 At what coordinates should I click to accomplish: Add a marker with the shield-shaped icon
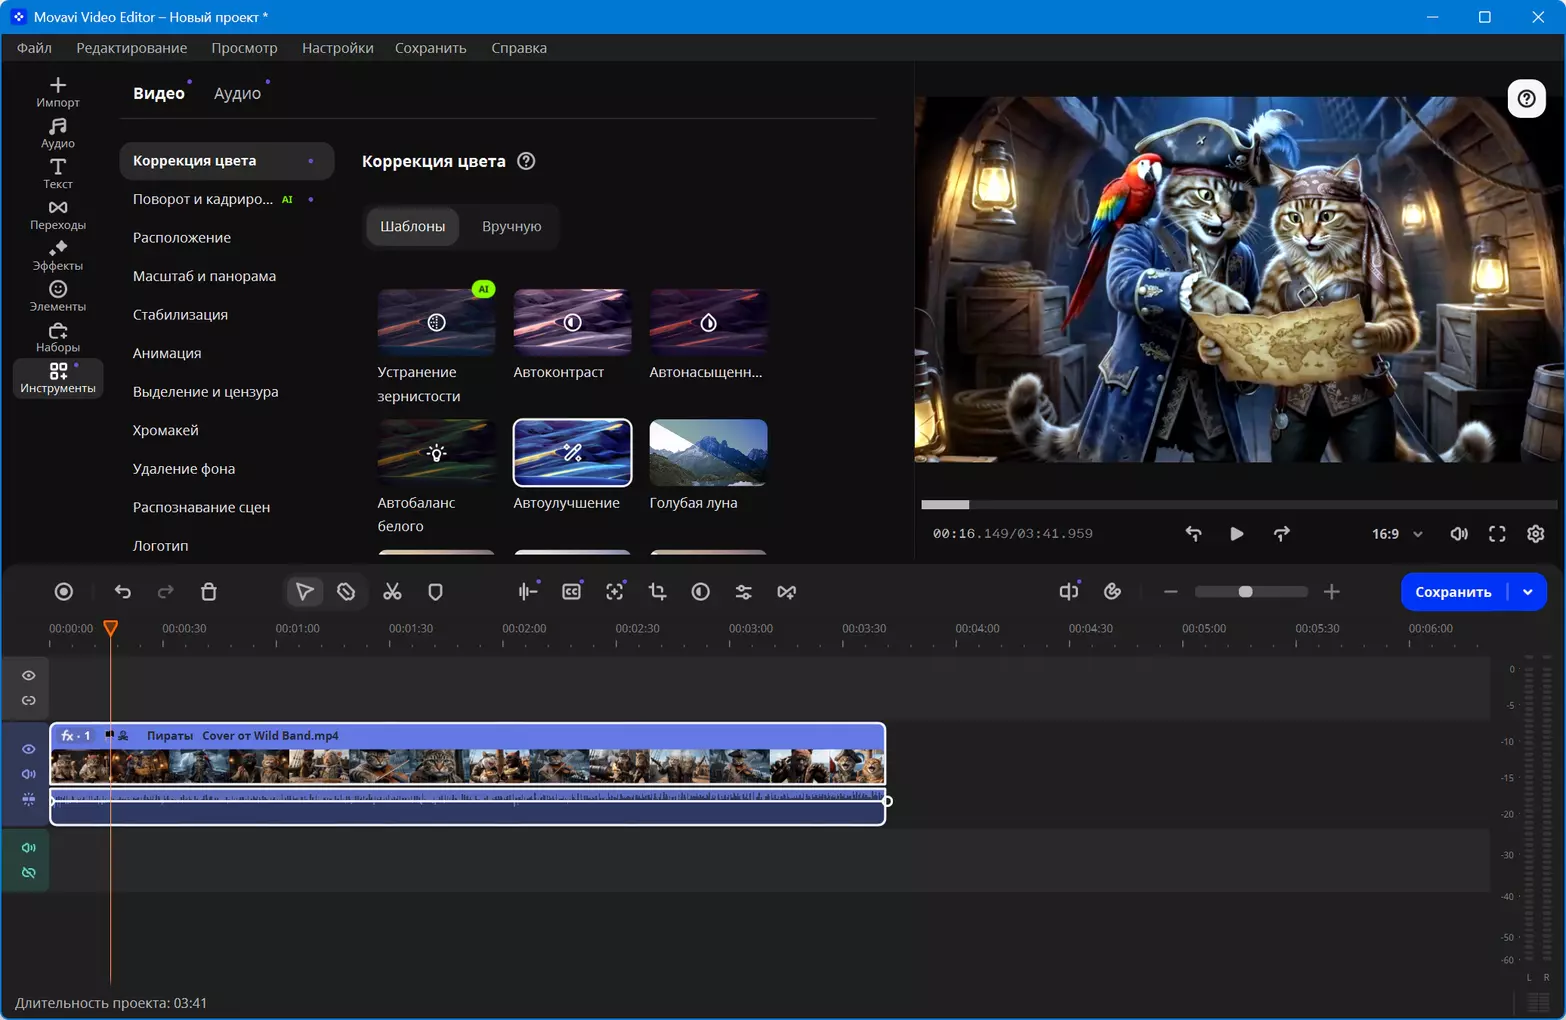click(435, 592)
